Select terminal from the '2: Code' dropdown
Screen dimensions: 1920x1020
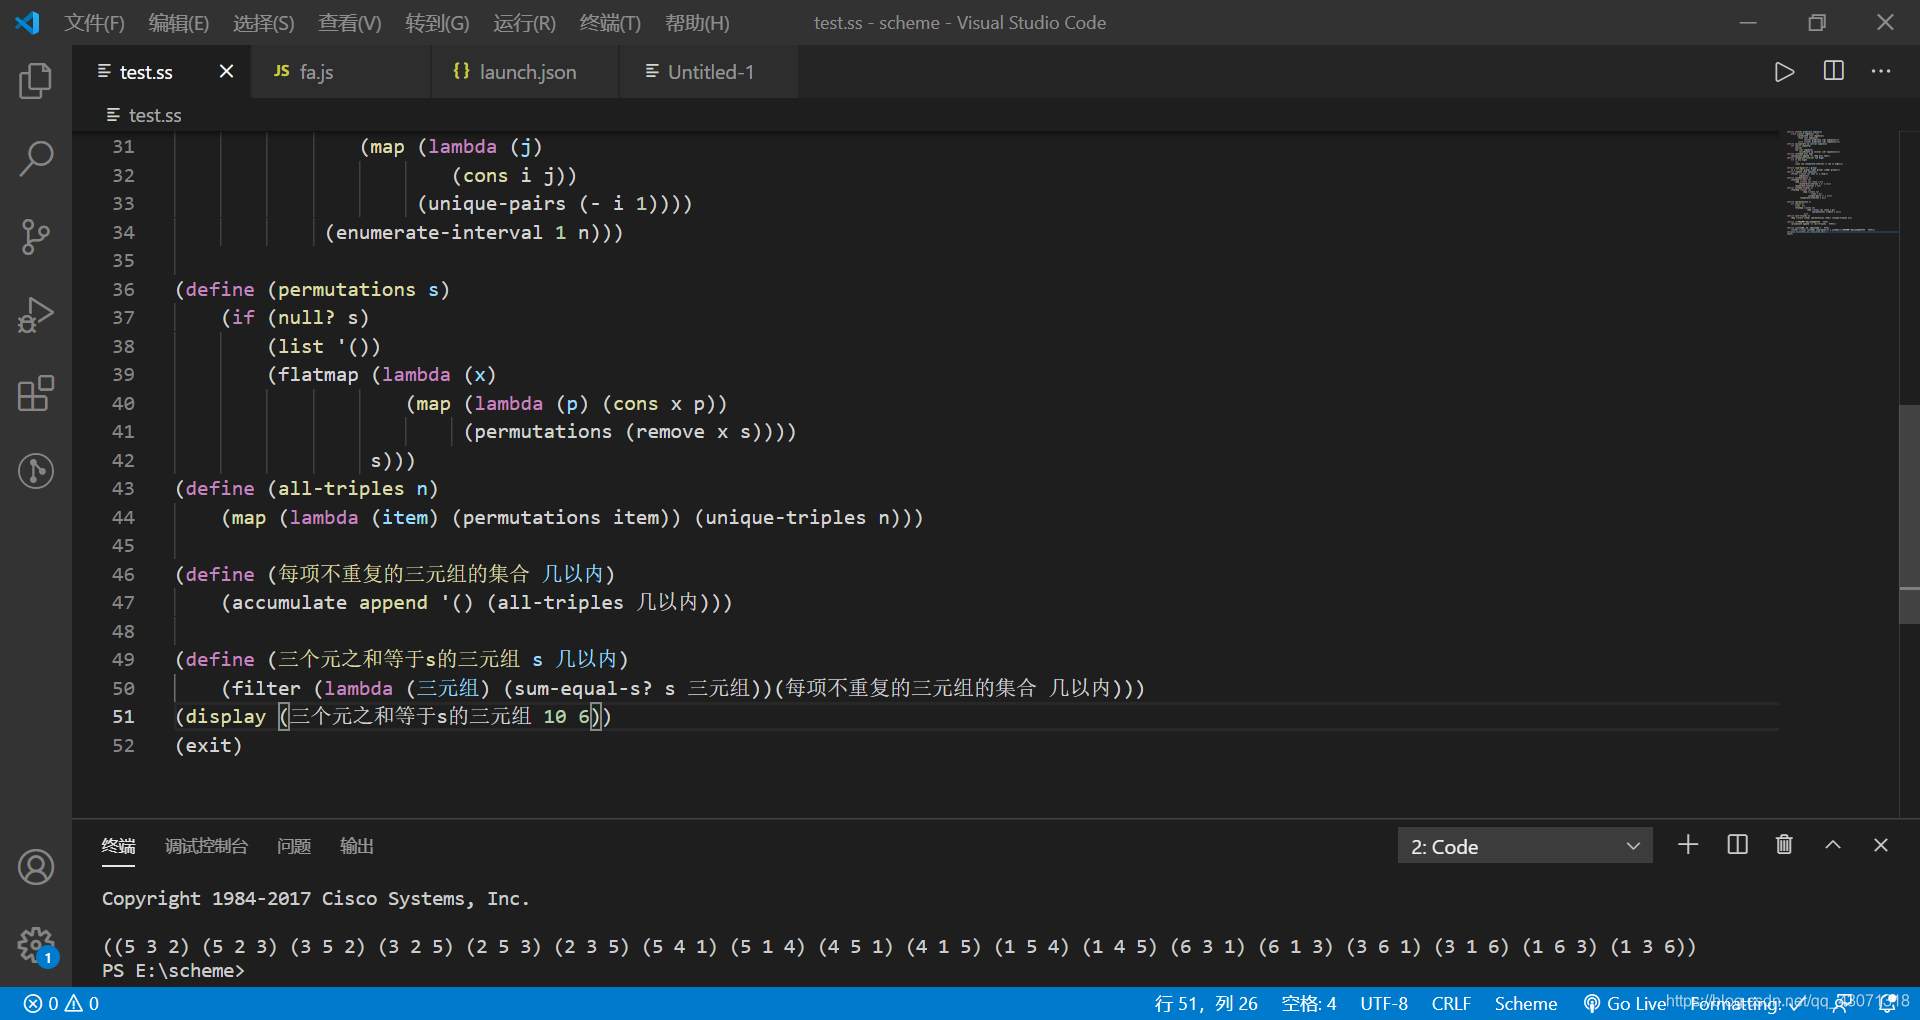tap(1525, 846)
